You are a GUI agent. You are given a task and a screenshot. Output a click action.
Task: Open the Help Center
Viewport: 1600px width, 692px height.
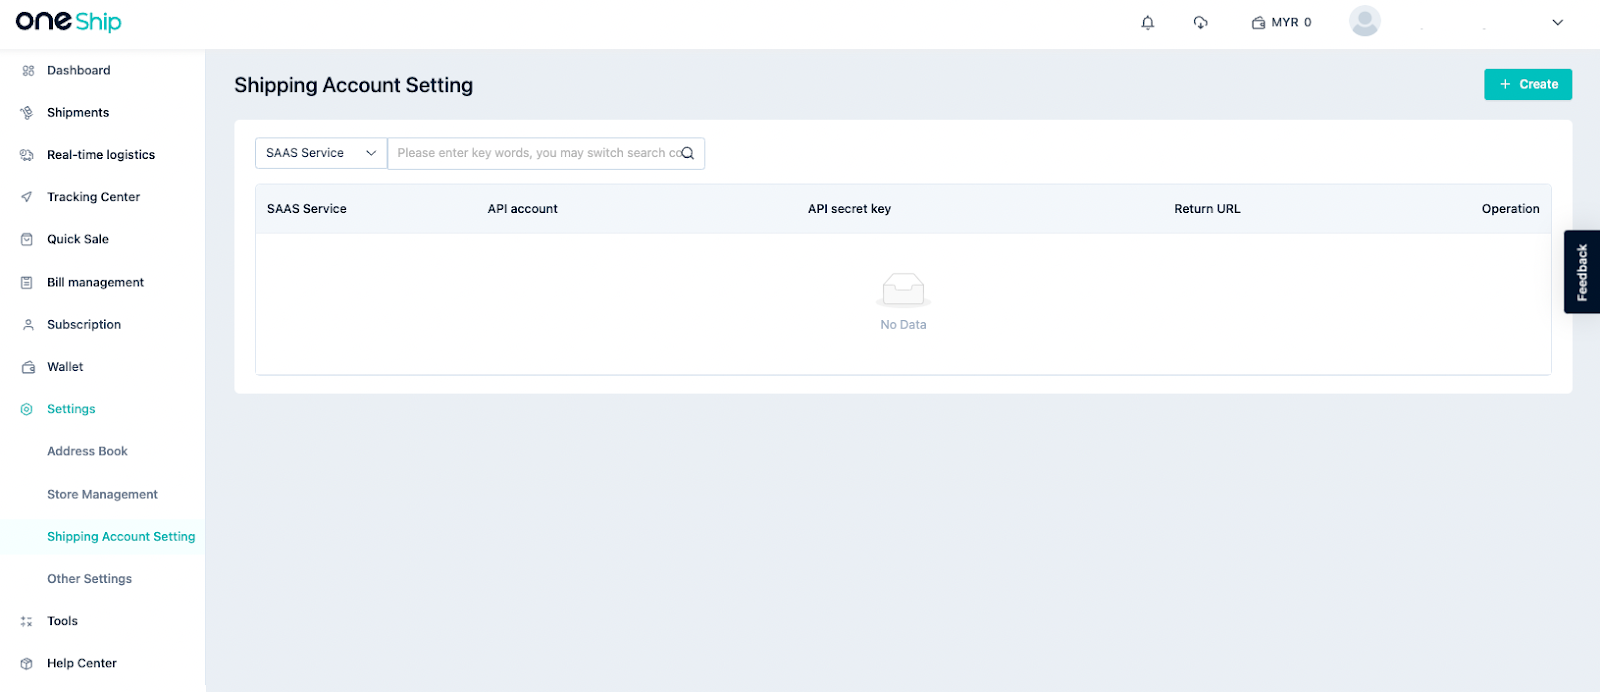tap(82, 664)
